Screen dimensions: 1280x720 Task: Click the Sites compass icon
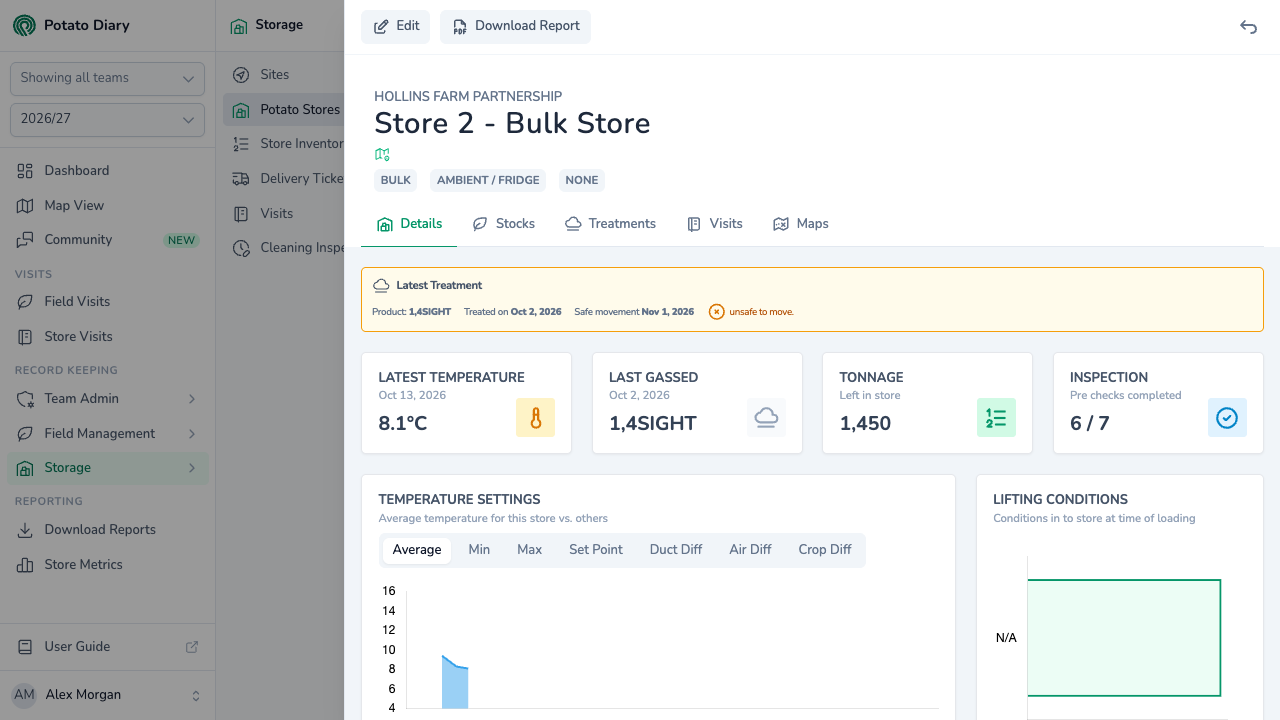click(x=241, y=75)
